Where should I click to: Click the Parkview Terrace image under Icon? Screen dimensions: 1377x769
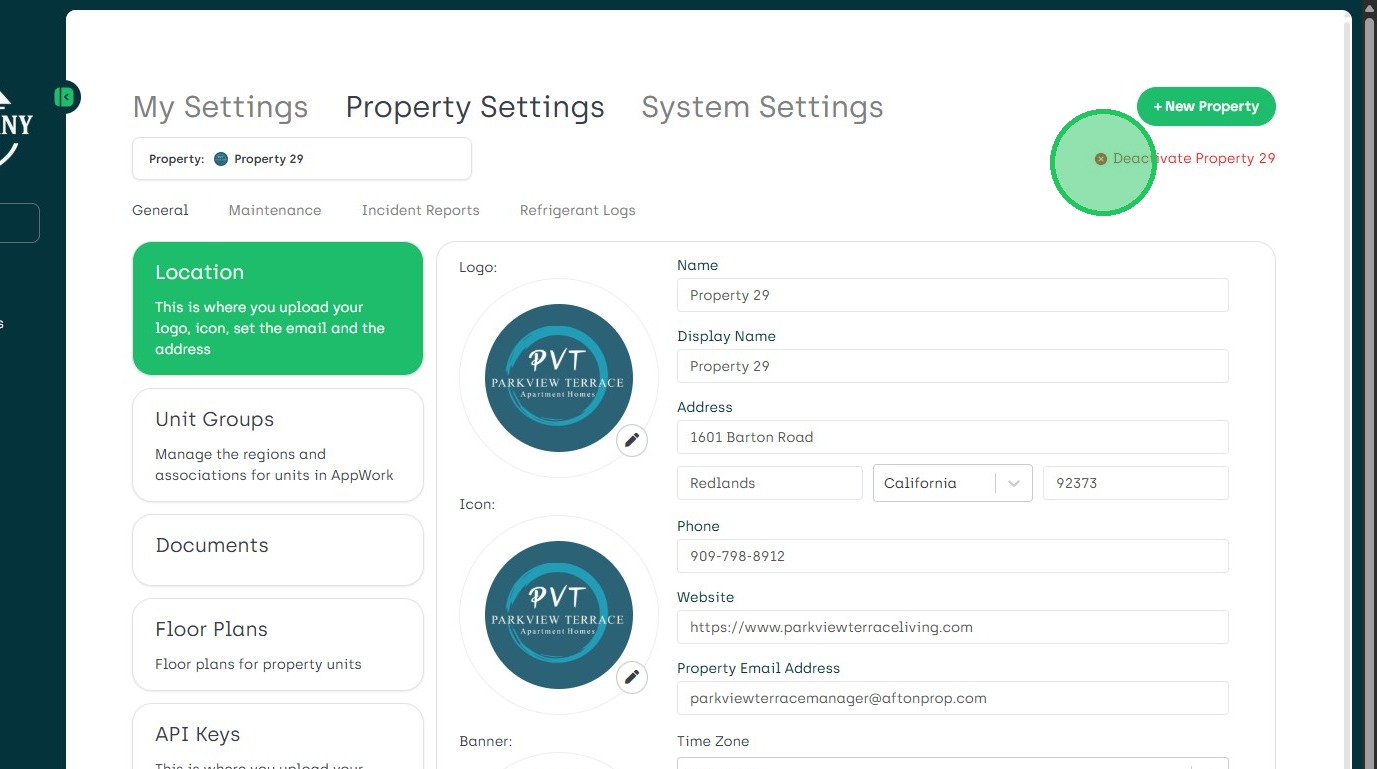pos(559,615)
